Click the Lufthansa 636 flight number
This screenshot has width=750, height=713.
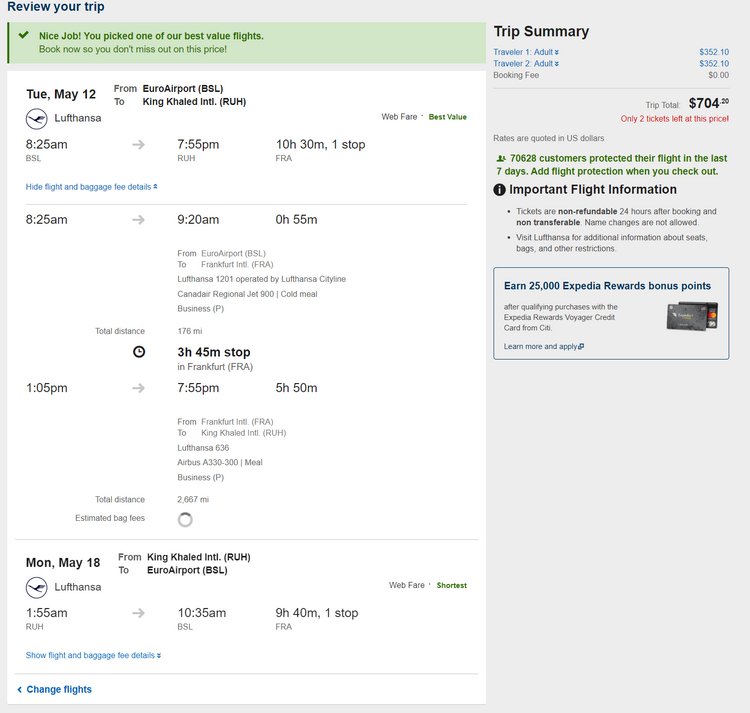click(203, 448)
